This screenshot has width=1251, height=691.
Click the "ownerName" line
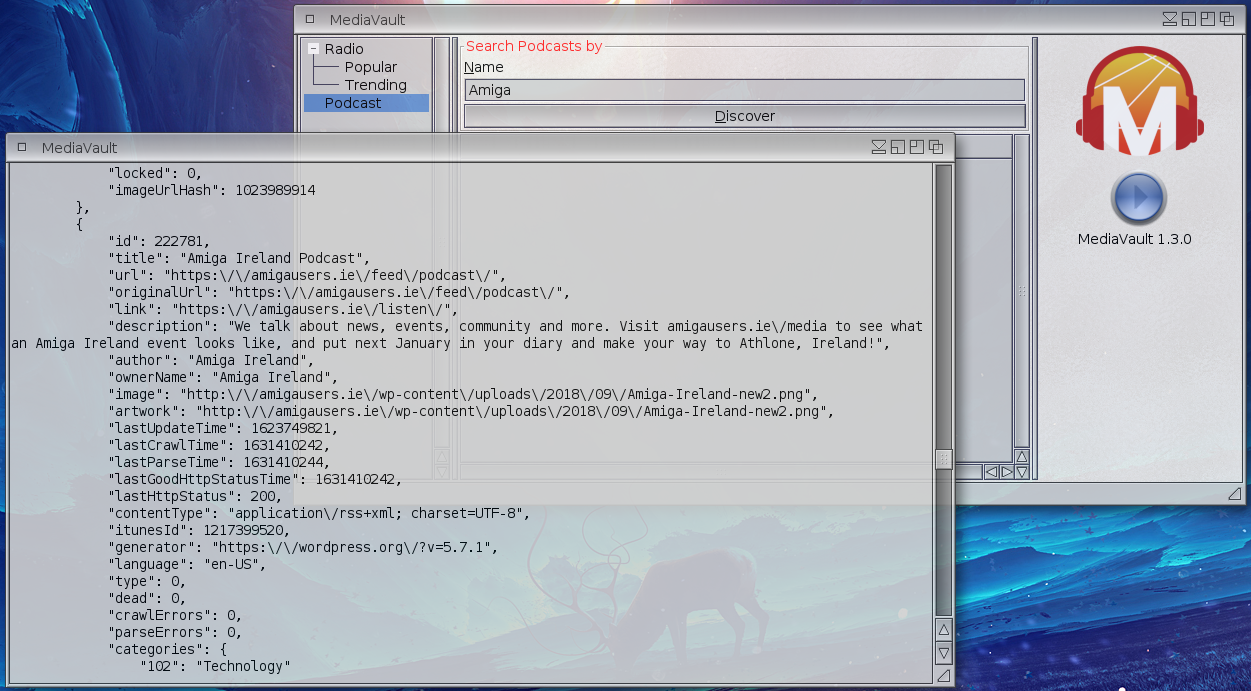tap(222, 377)
